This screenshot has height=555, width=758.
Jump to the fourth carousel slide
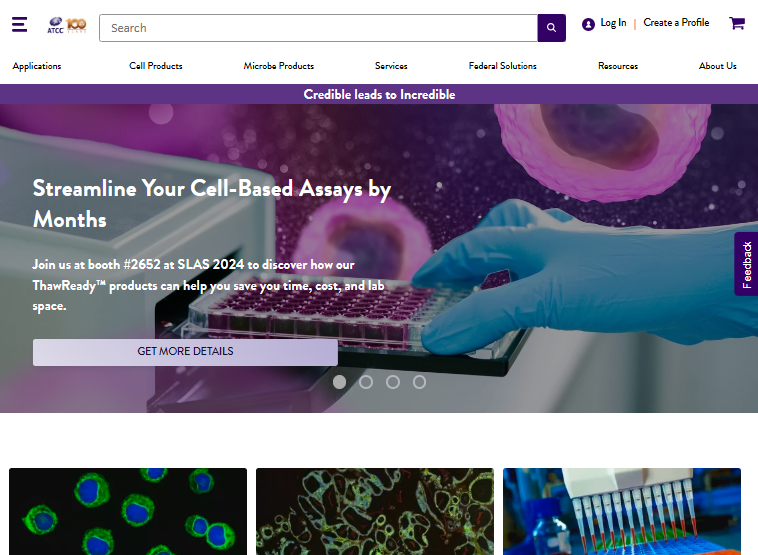coord(419,382)
